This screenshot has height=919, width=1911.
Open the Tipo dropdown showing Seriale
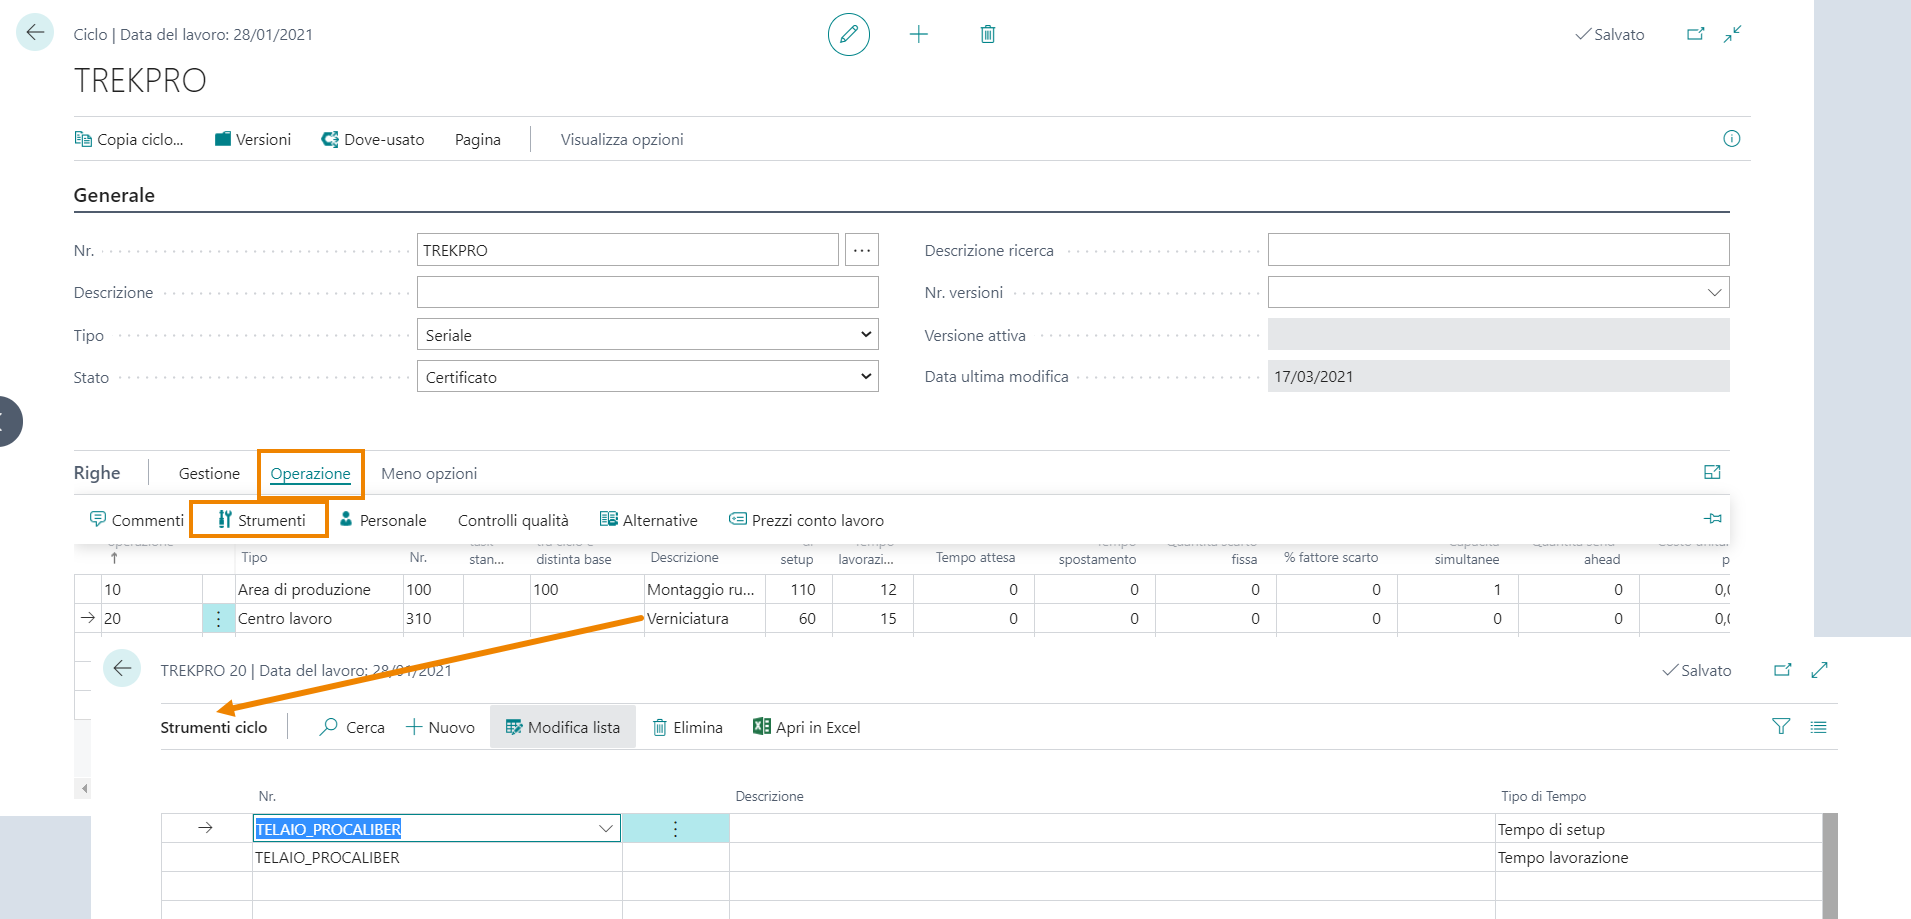(647, 335)
